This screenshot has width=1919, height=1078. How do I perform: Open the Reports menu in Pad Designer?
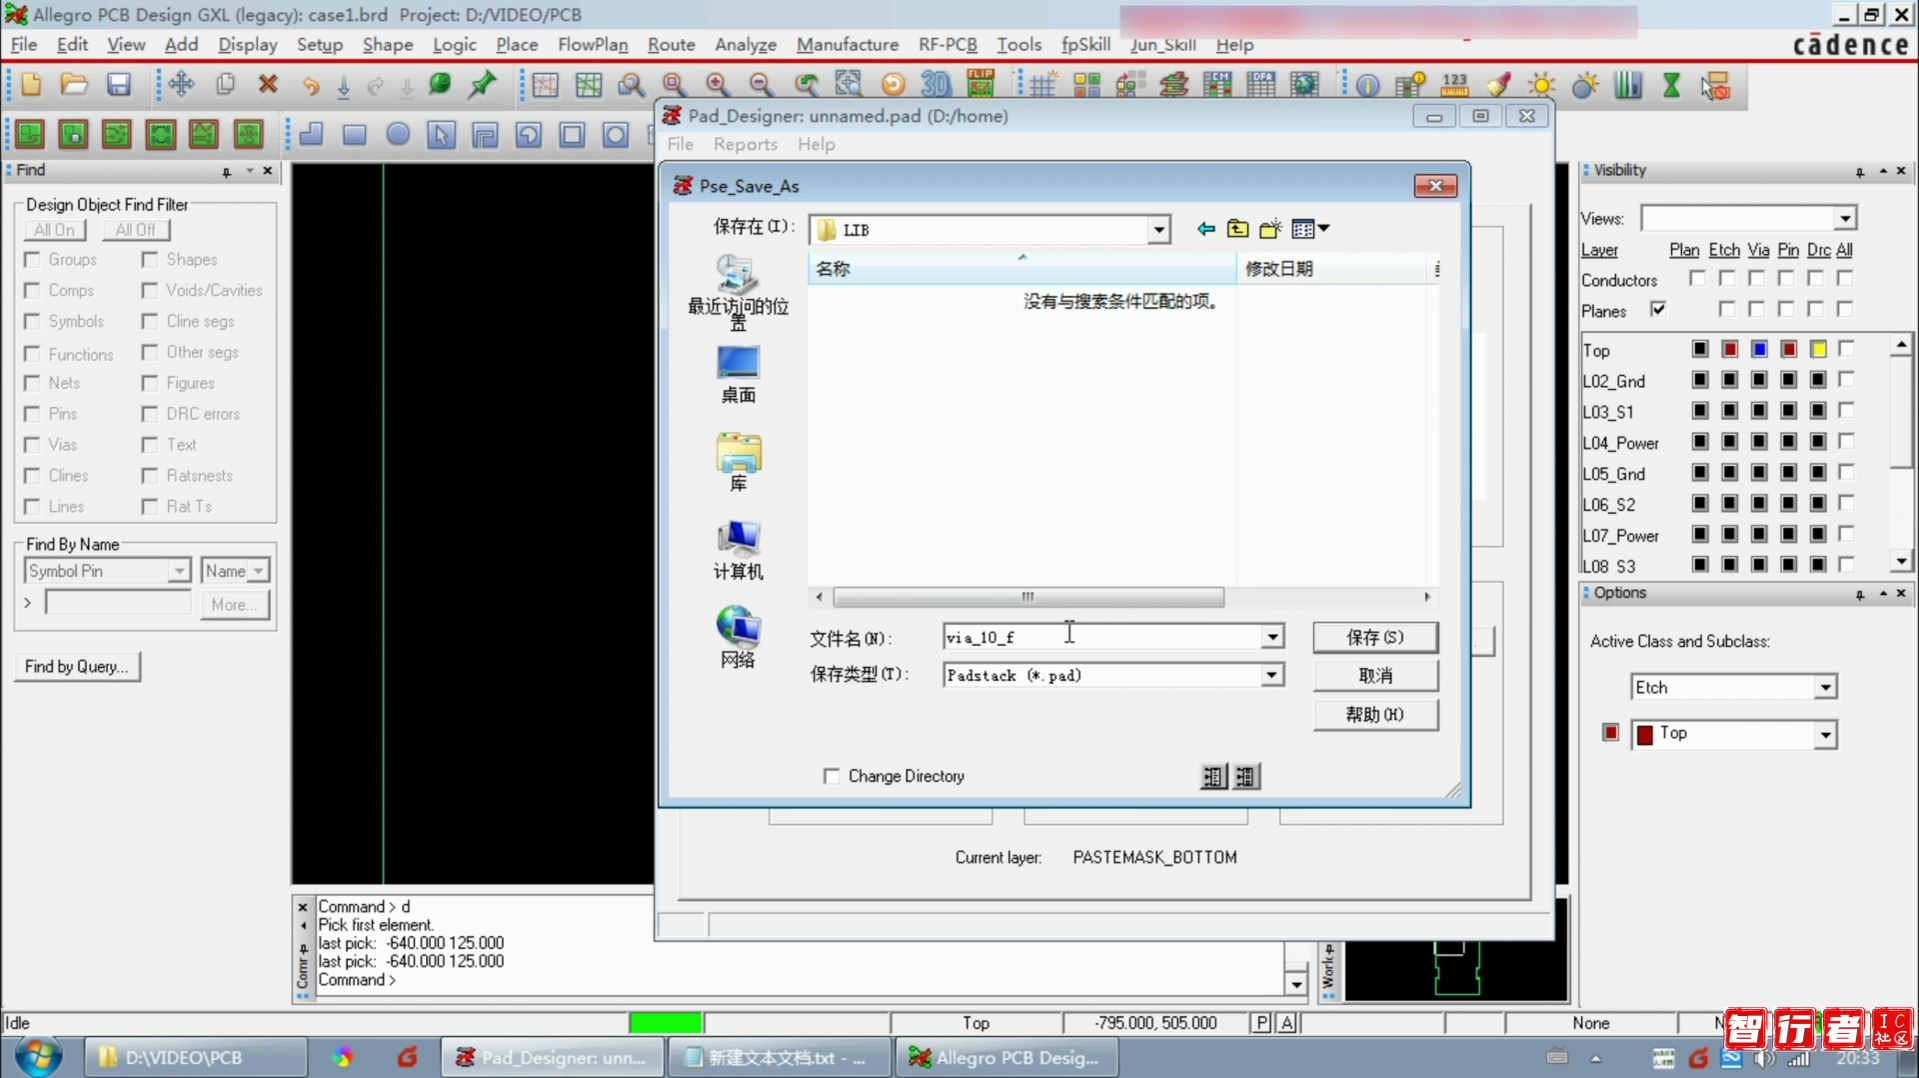point(745,144)
